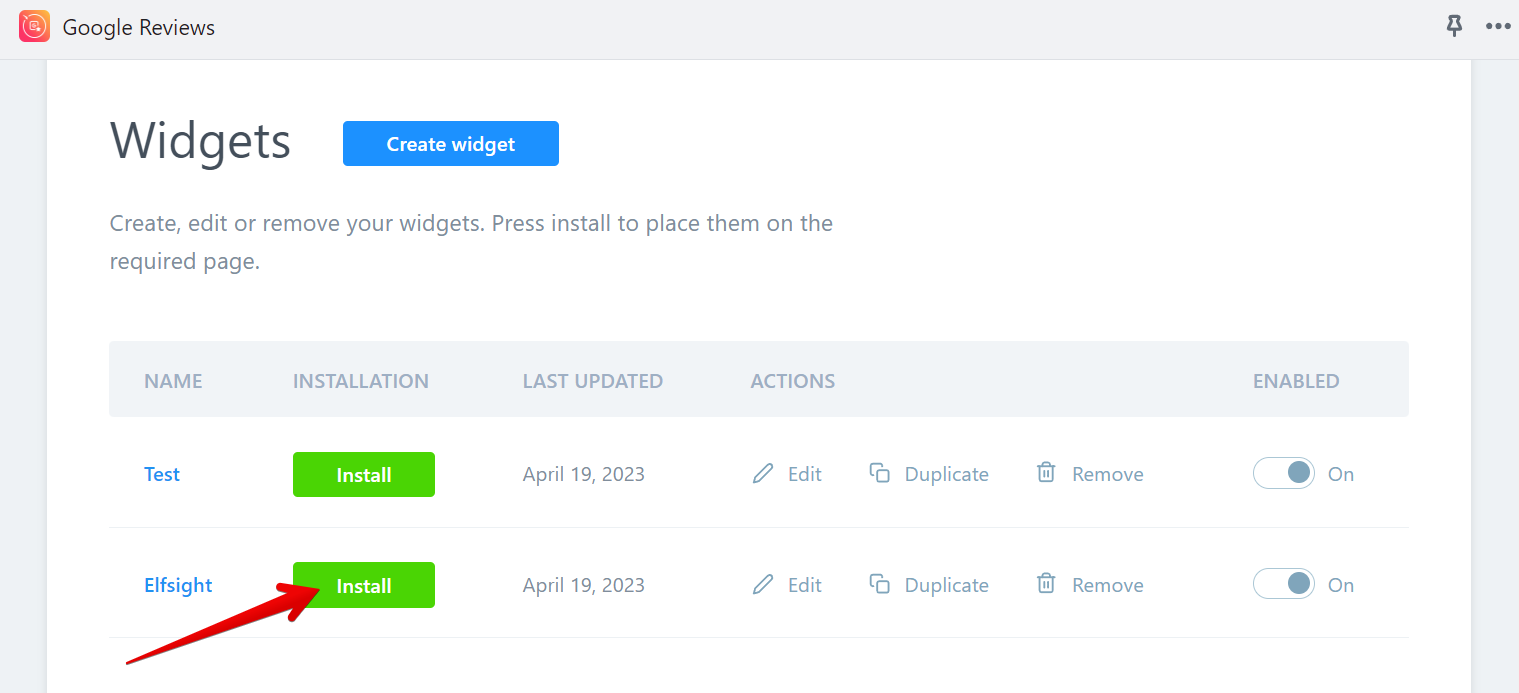
Task: Click the Duplicate icon for Test widget
Action: 880,473
